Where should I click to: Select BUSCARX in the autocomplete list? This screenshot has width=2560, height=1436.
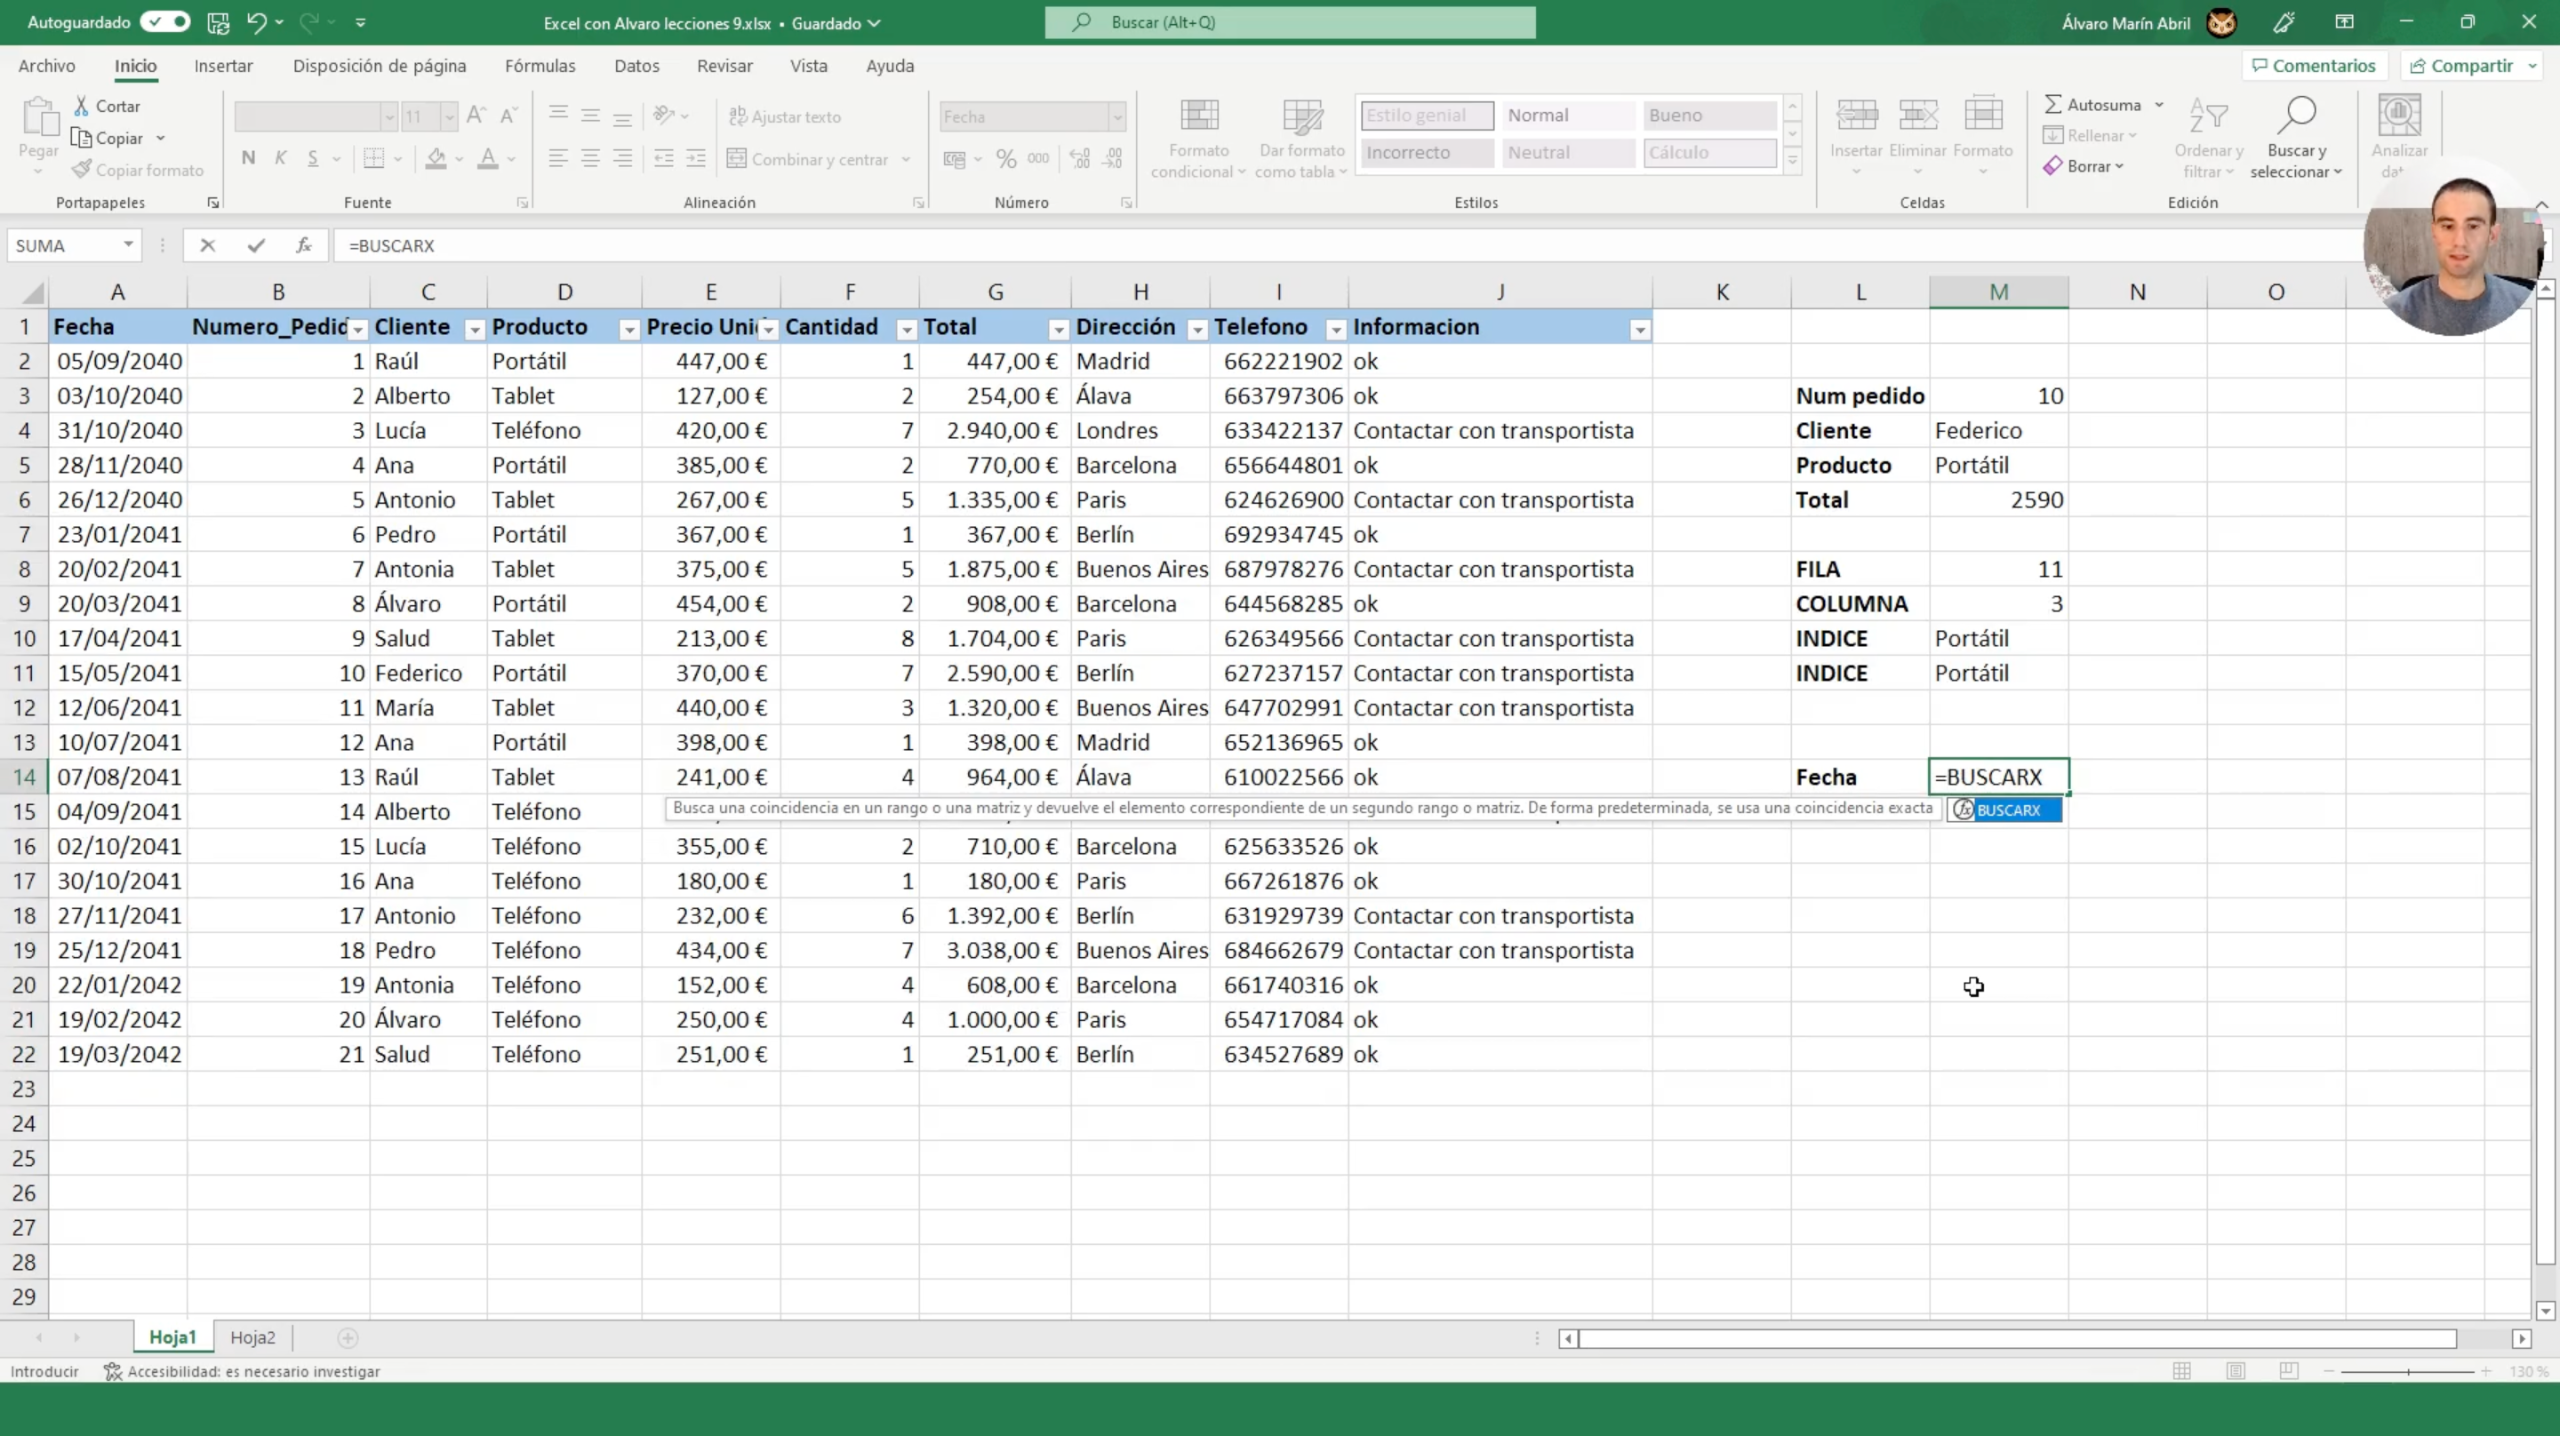click(x=2005, y=810)
